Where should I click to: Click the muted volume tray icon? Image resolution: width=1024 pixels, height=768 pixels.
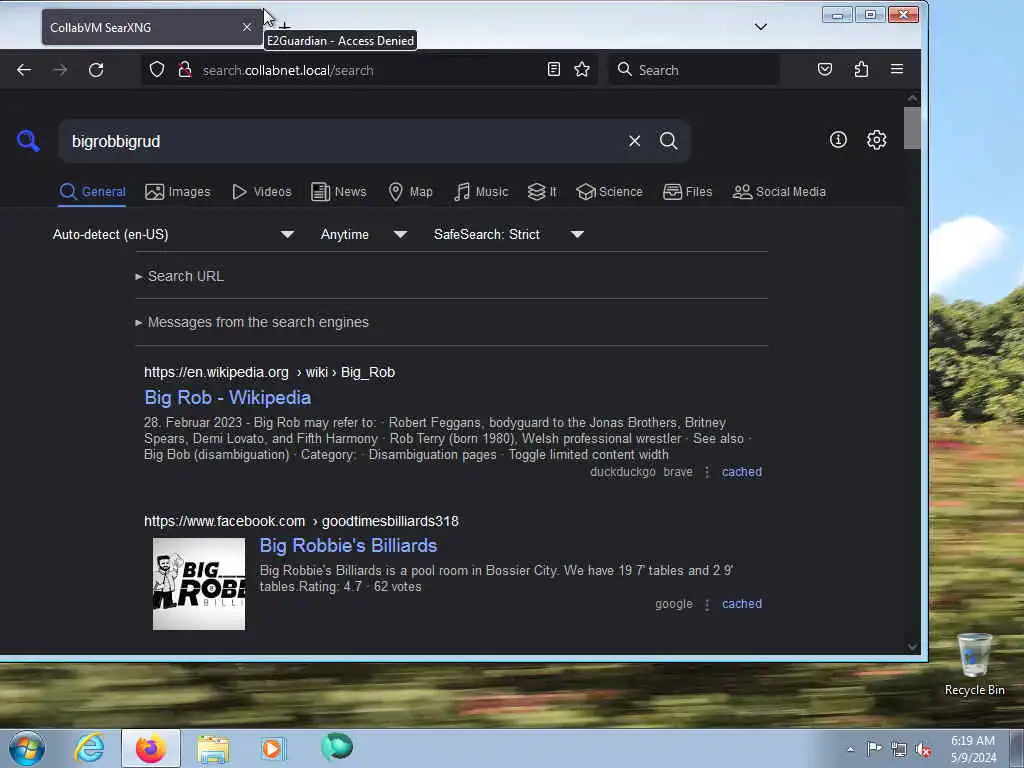(923, 750)
